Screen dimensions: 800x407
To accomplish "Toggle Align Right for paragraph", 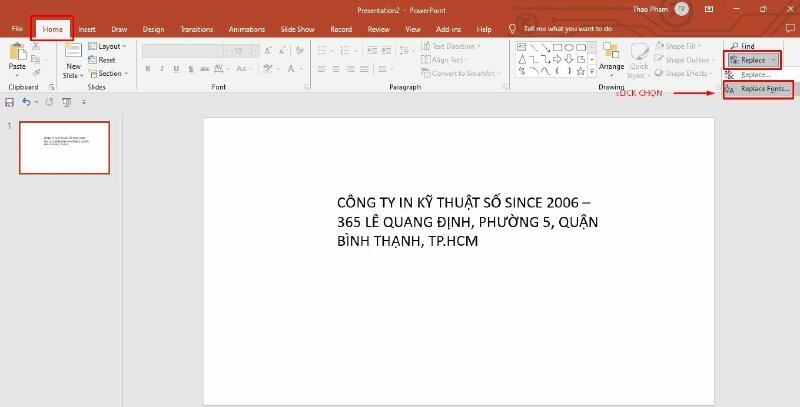I will pyautogui.click(x=350, y=69).
